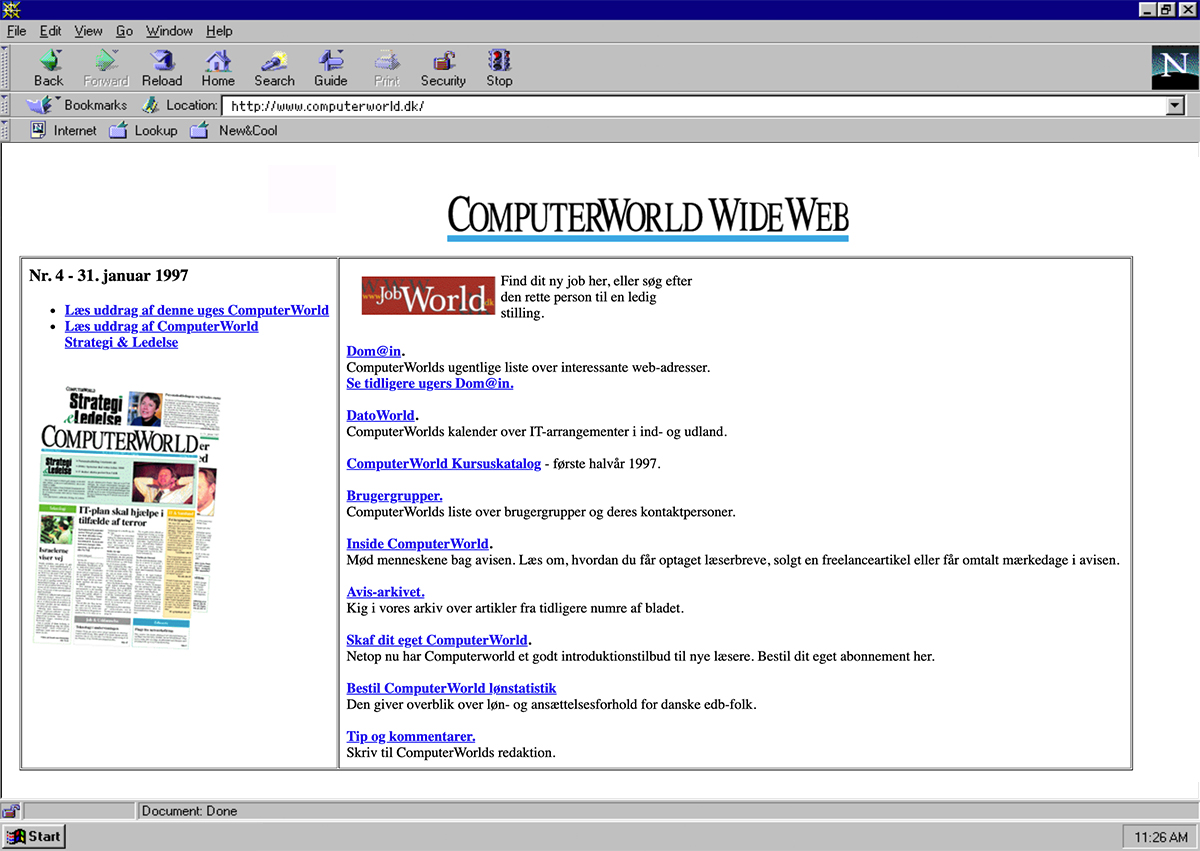Click the taskbar clock showing 11:26 AM
1200x851 pixels.
click(x=1158, y=836)
